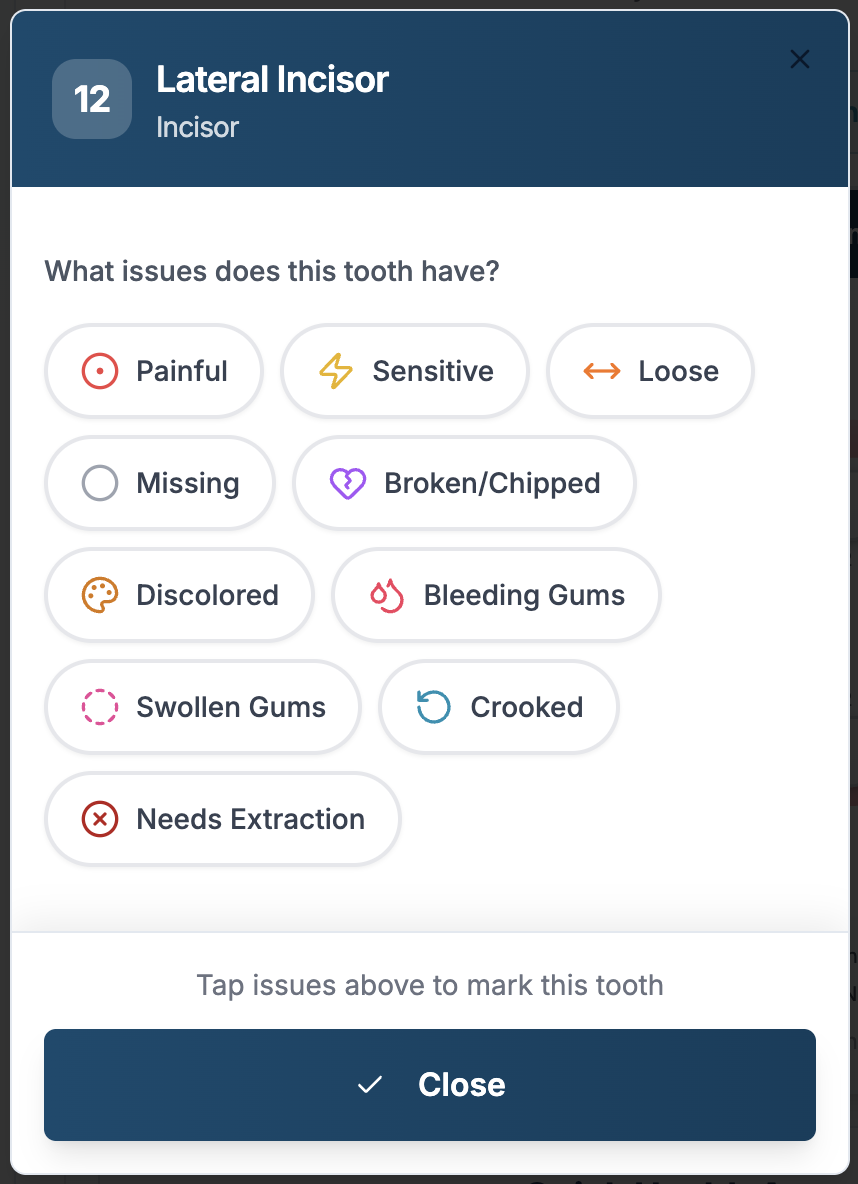This screenshot has width=858, height=1184.
Task: Toggle the Painful issue for this tooth
Action: tap(154, 370)
